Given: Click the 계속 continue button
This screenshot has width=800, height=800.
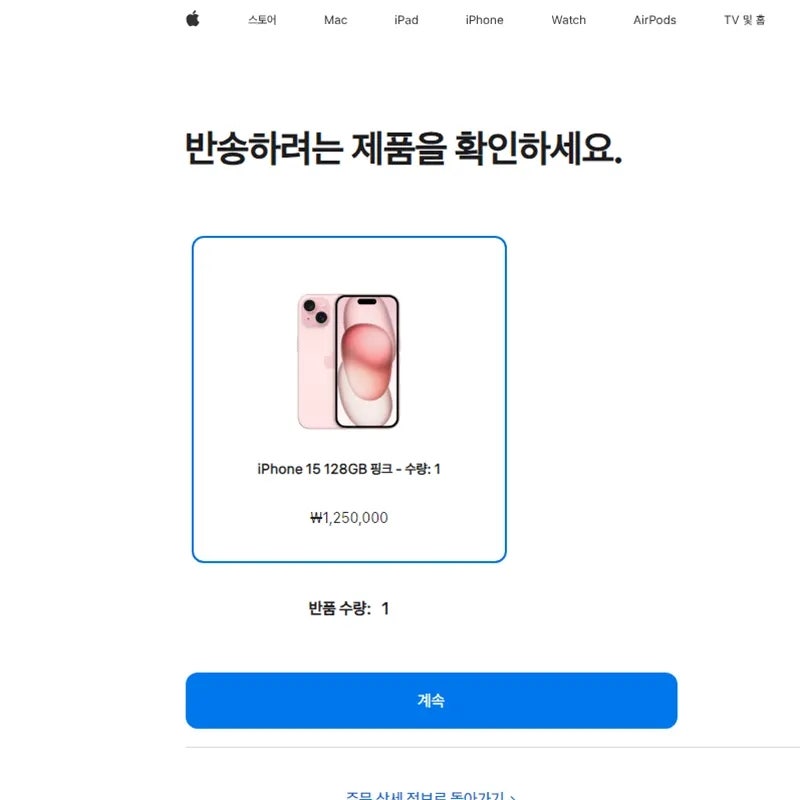Looking at the screenshot, I should click(x=431, y=700).
